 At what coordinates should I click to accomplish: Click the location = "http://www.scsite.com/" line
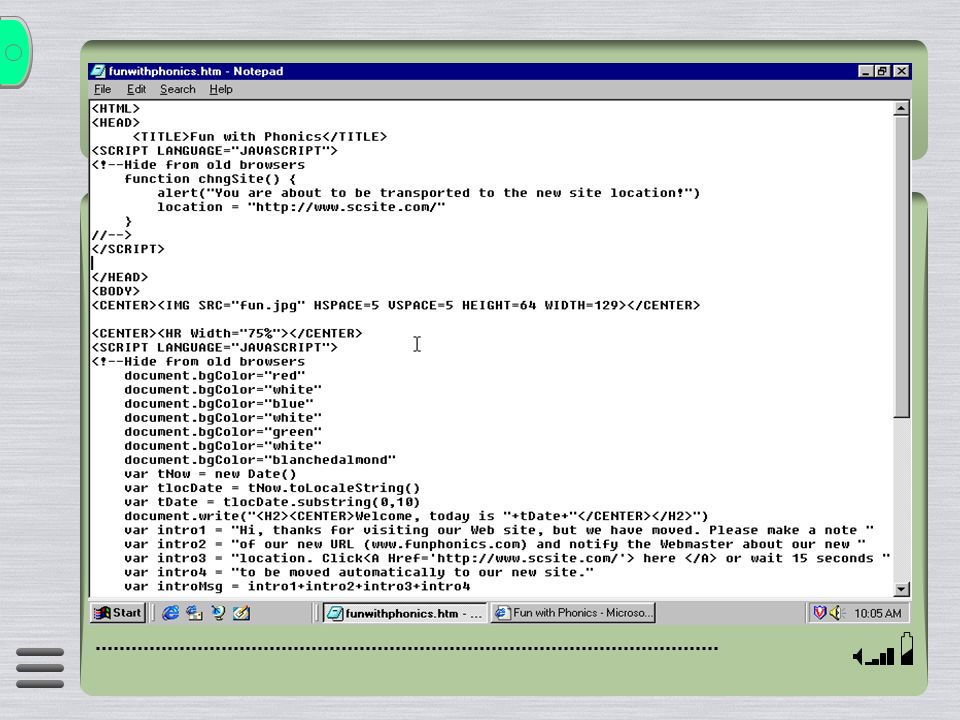pos(301,207)
